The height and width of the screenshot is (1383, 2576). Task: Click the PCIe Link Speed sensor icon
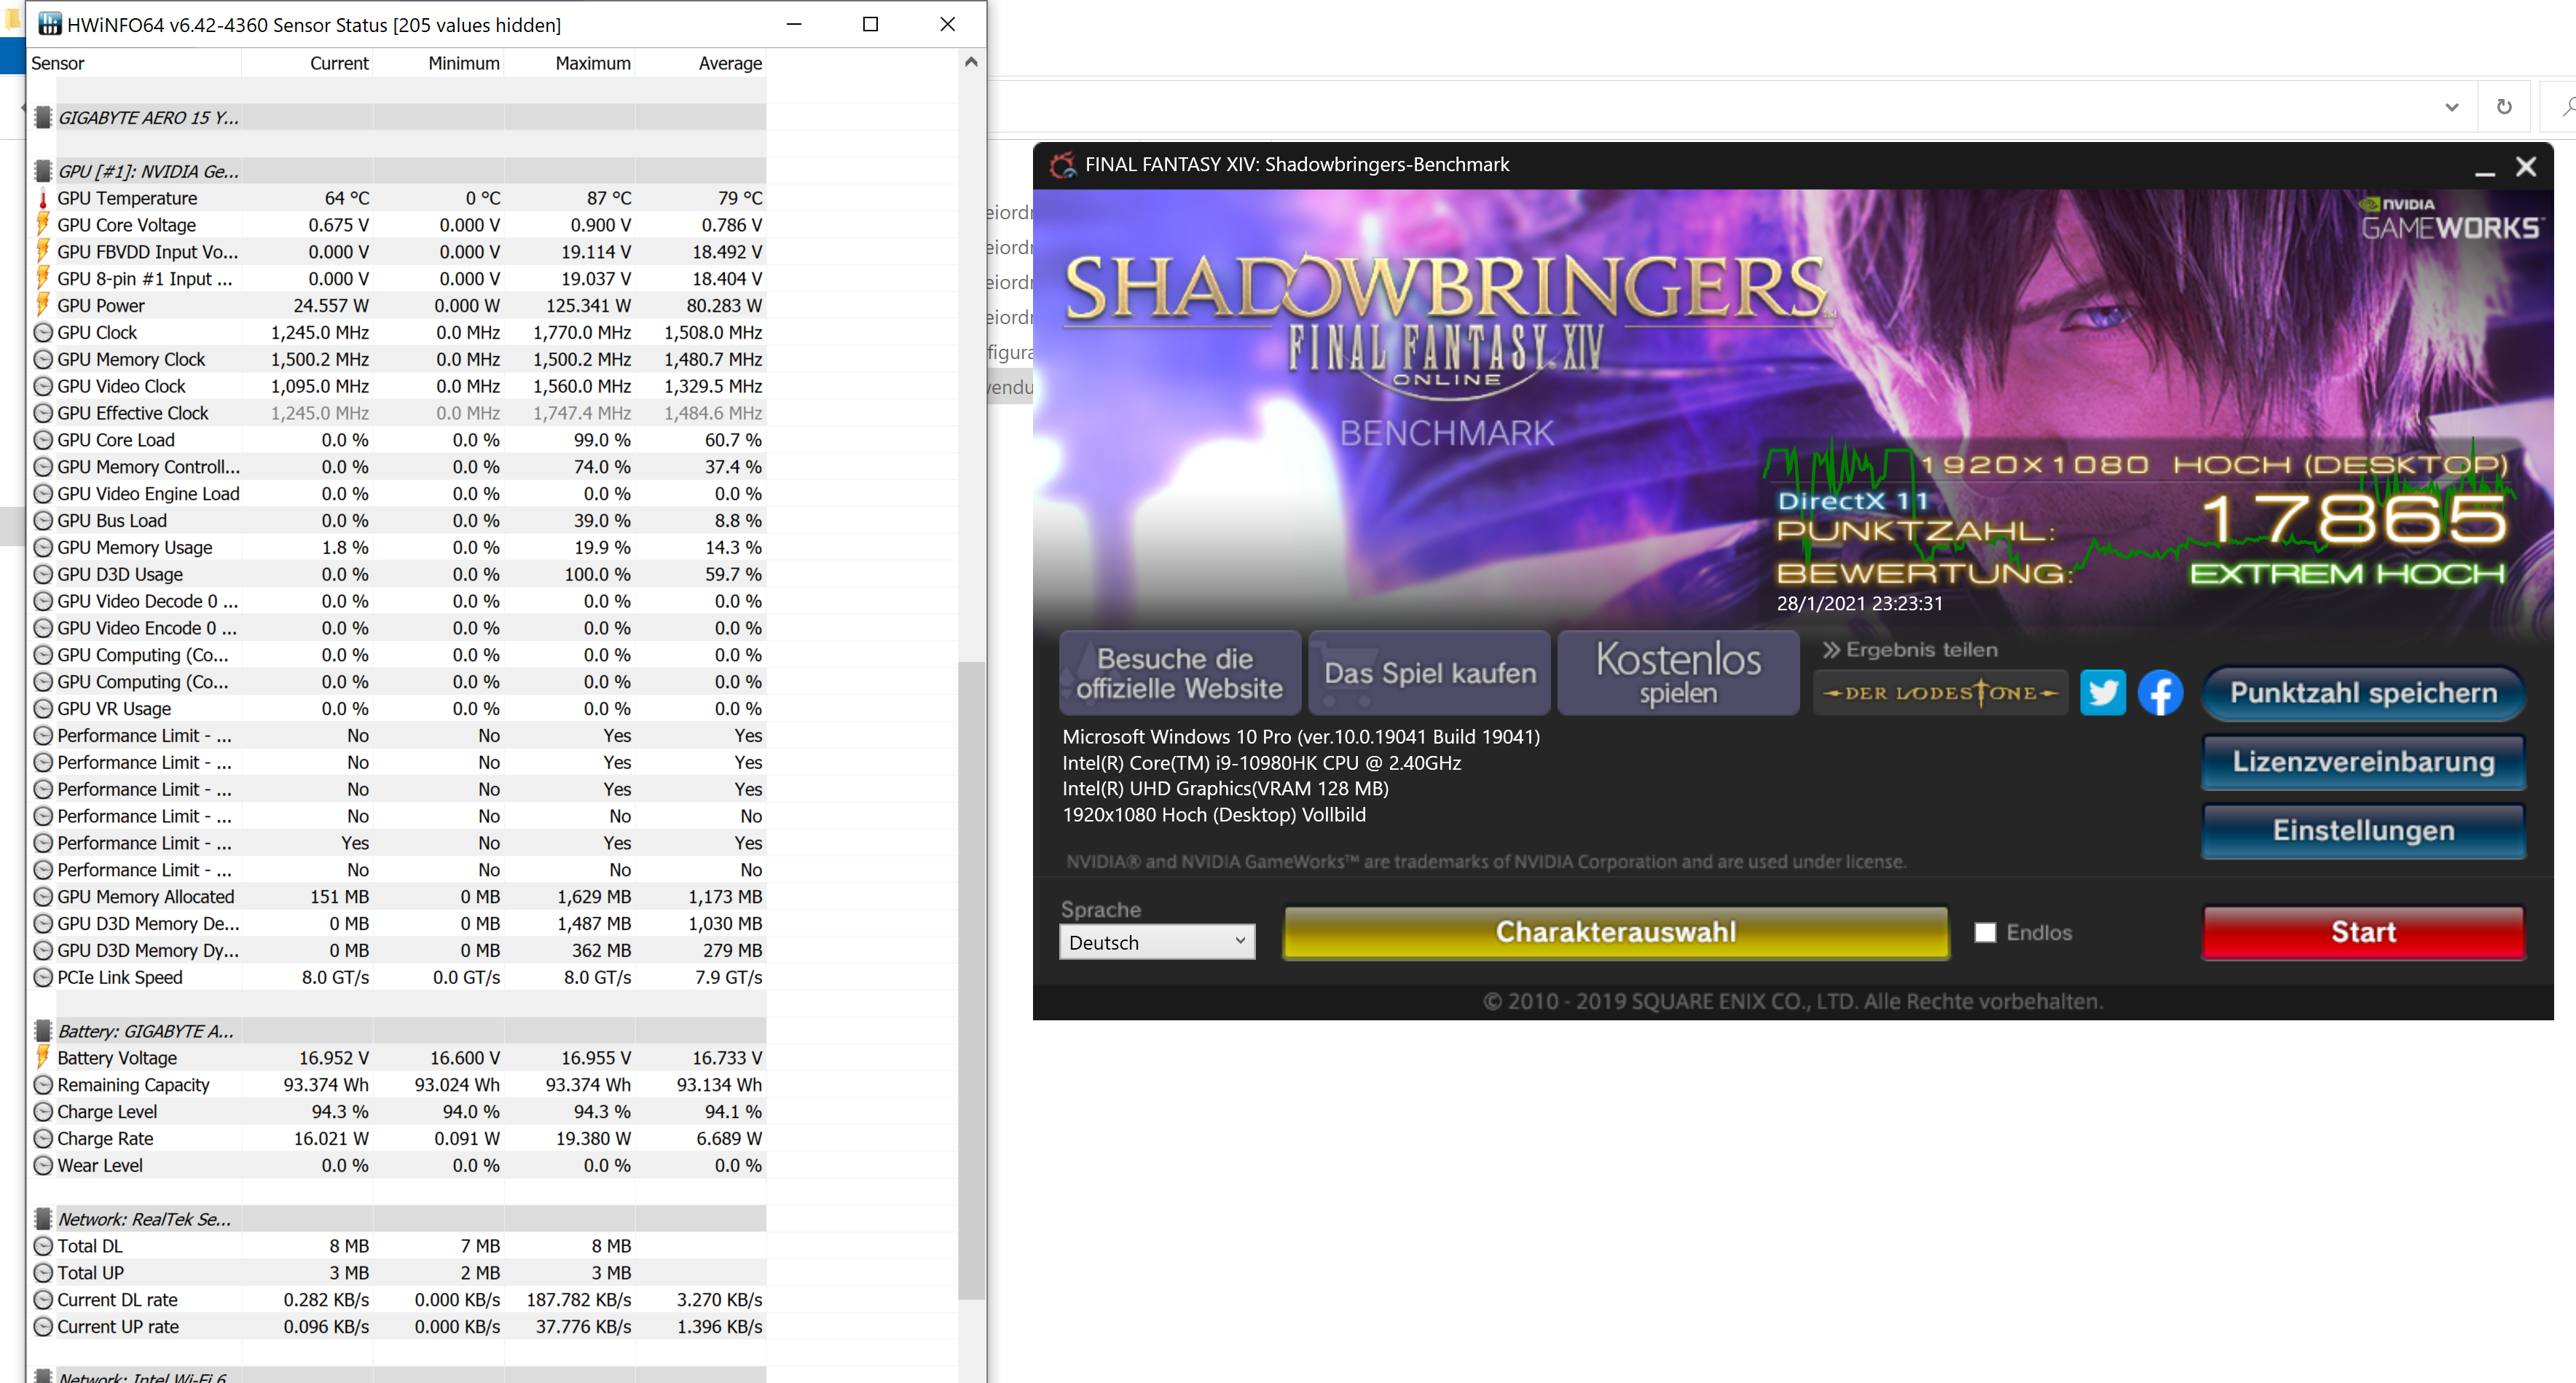coord(43,977)
